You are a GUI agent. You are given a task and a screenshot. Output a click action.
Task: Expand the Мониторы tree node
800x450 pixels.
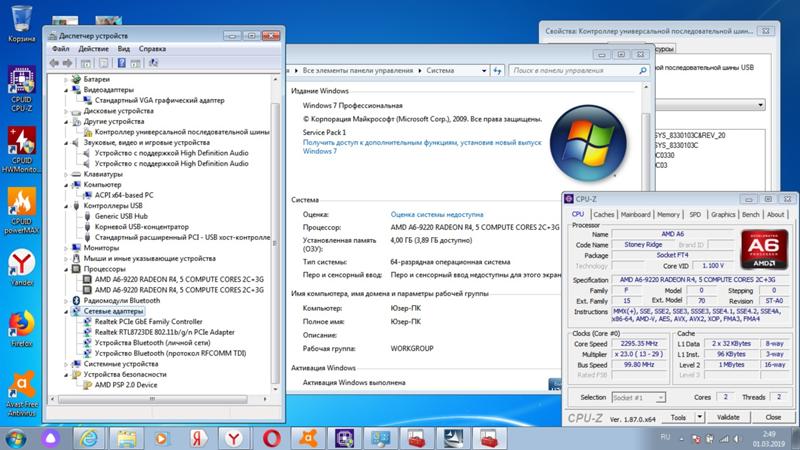pyautogui.click(x=66, y=248)
